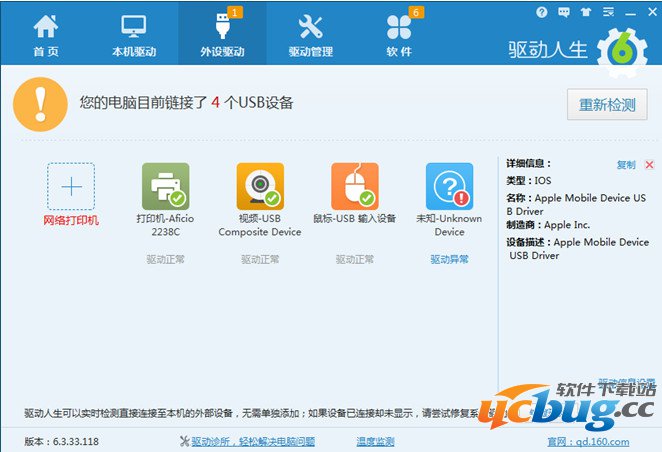662x452 pixels.
Task: Open the 温度监测 temperature monitor link
Action: pos(375,441)
